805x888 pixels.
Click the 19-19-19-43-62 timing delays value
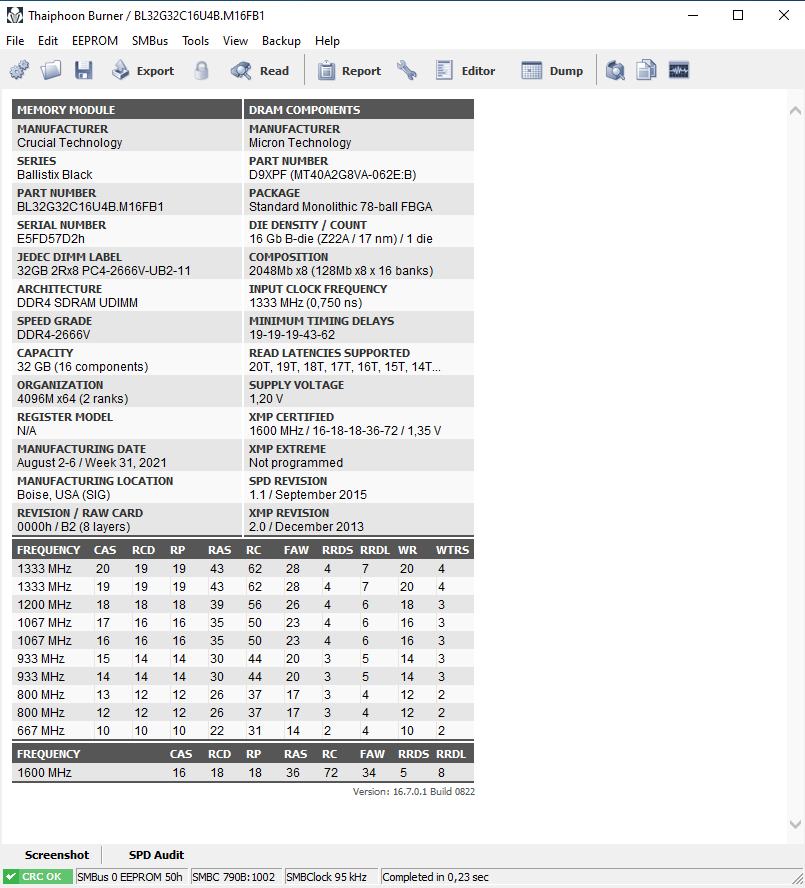click(292, 335)
